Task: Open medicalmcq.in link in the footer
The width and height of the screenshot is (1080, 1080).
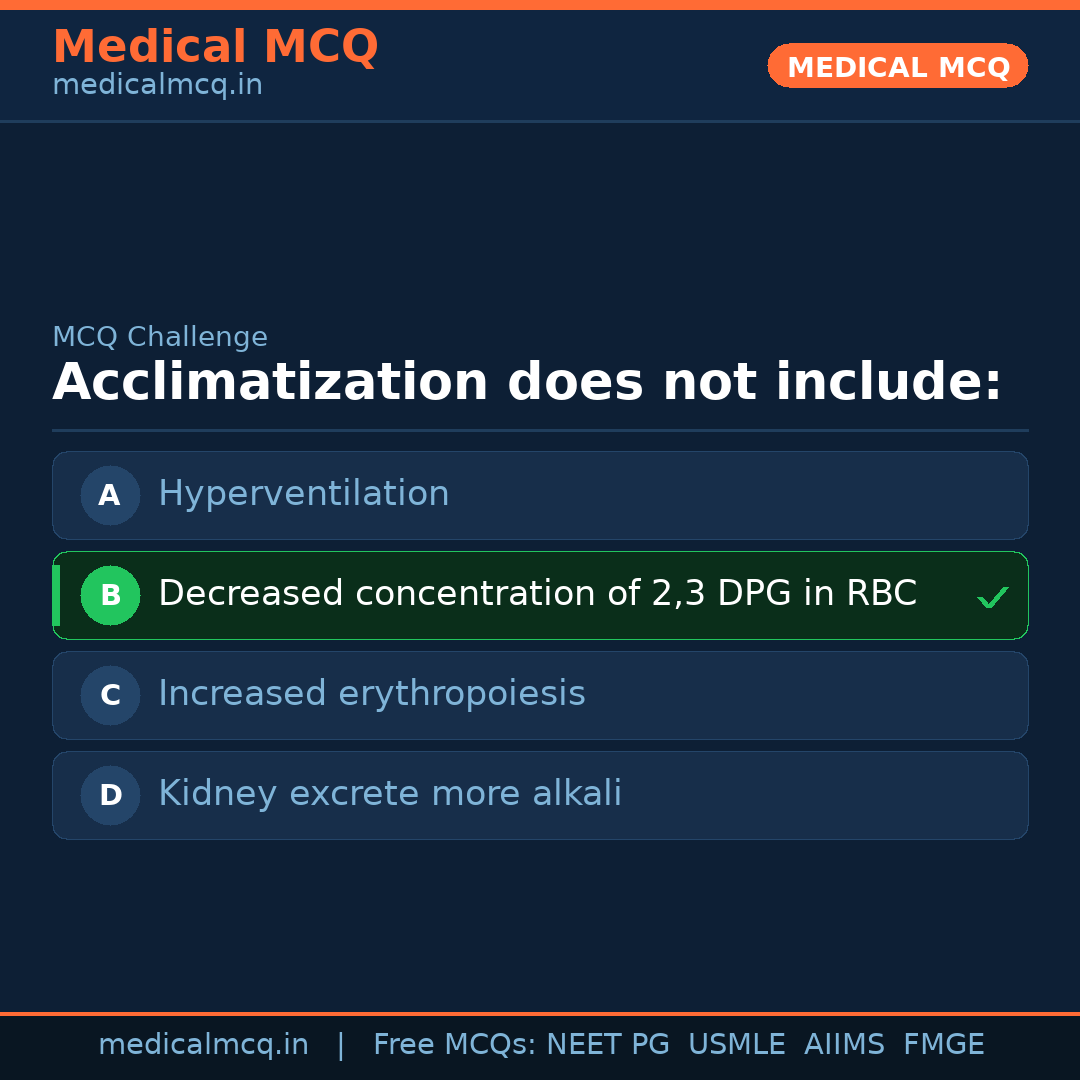Action: click(x=203, y=1045)
